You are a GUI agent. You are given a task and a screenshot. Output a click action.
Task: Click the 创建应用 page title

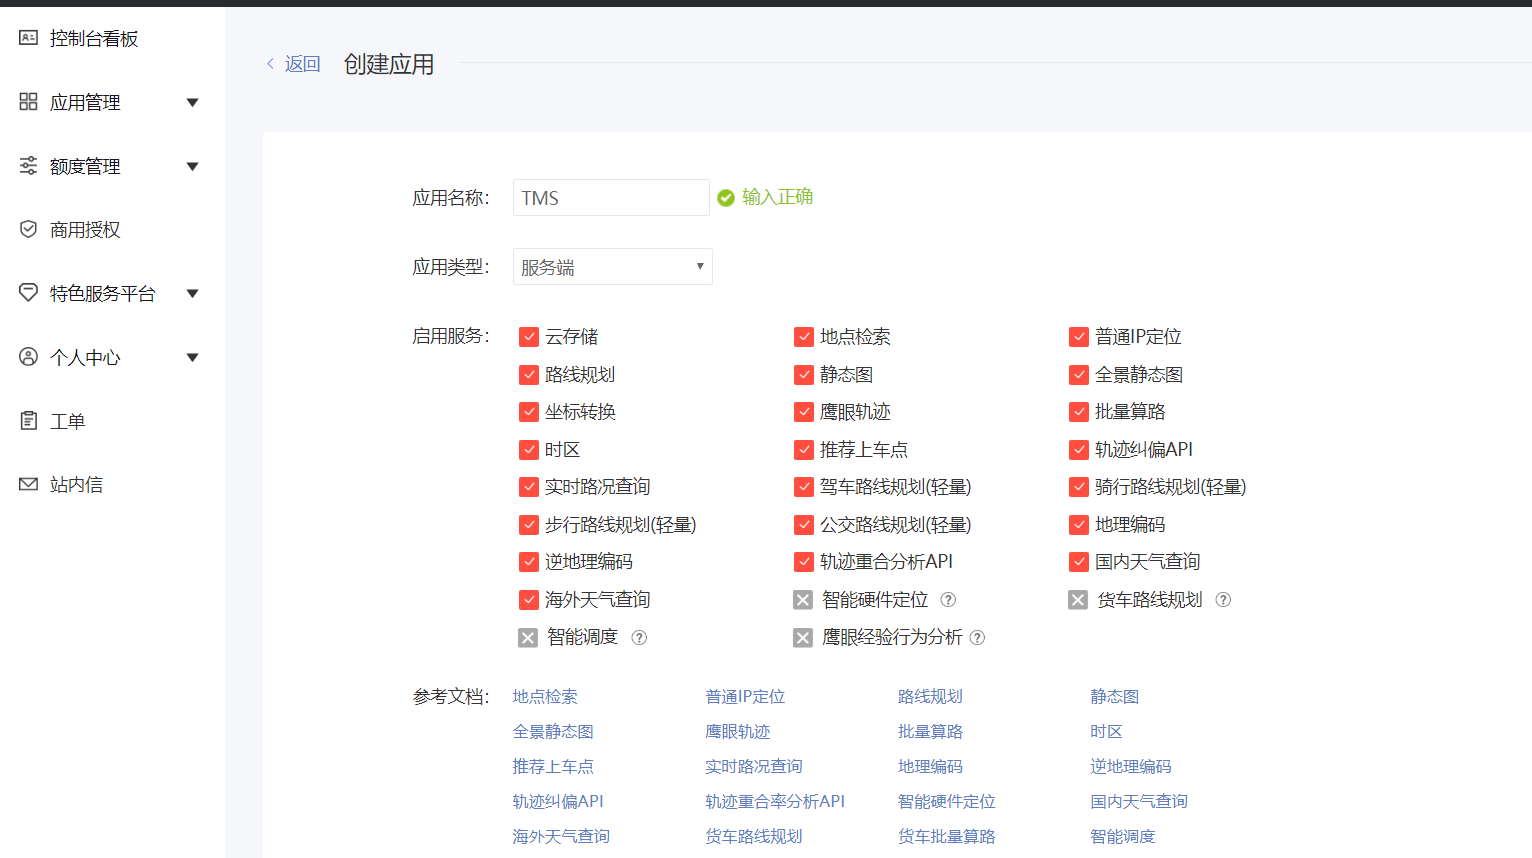click(389, 64)
